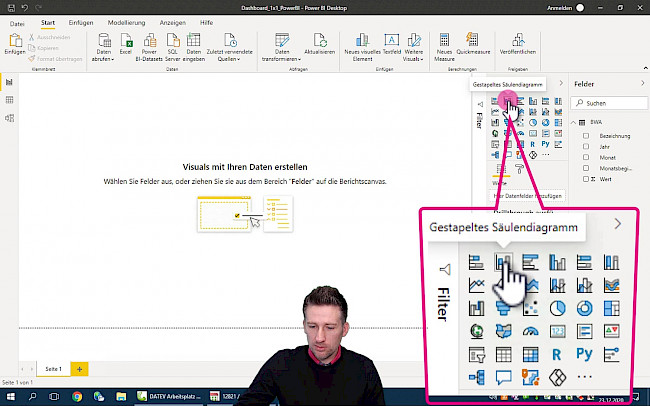The height and width of the screenshot is (406, 650).
Task: Open the Hilfe tab
Action: (206, 23)
